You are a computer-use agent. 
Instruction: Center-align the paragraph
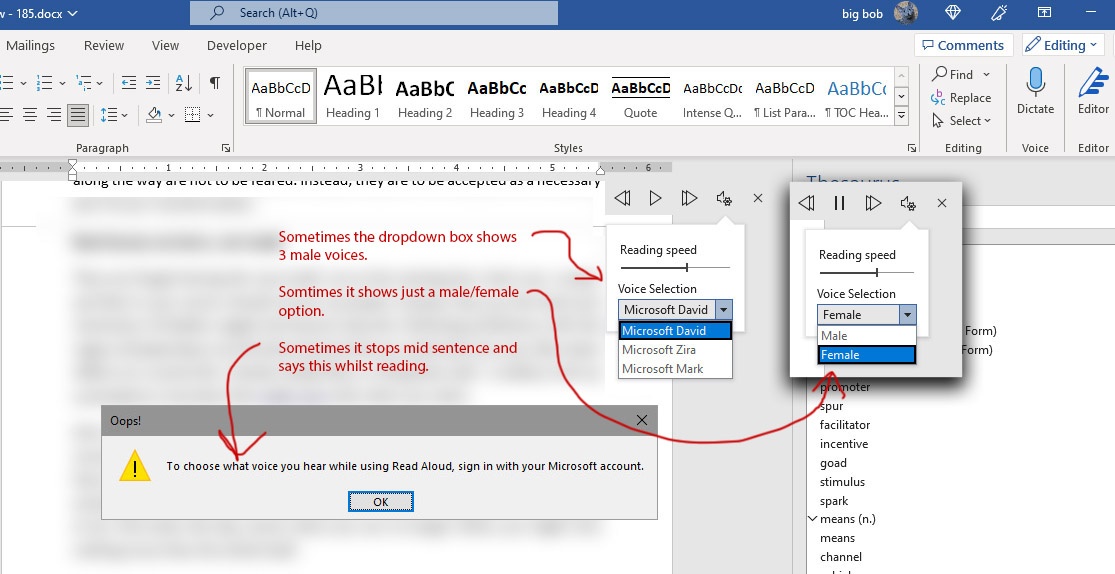coord(30,115)
